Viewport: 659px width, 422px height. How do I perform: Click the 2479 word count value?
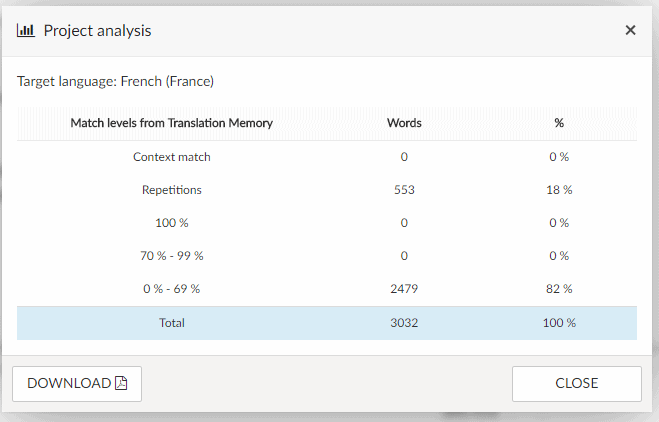point(404,289)
